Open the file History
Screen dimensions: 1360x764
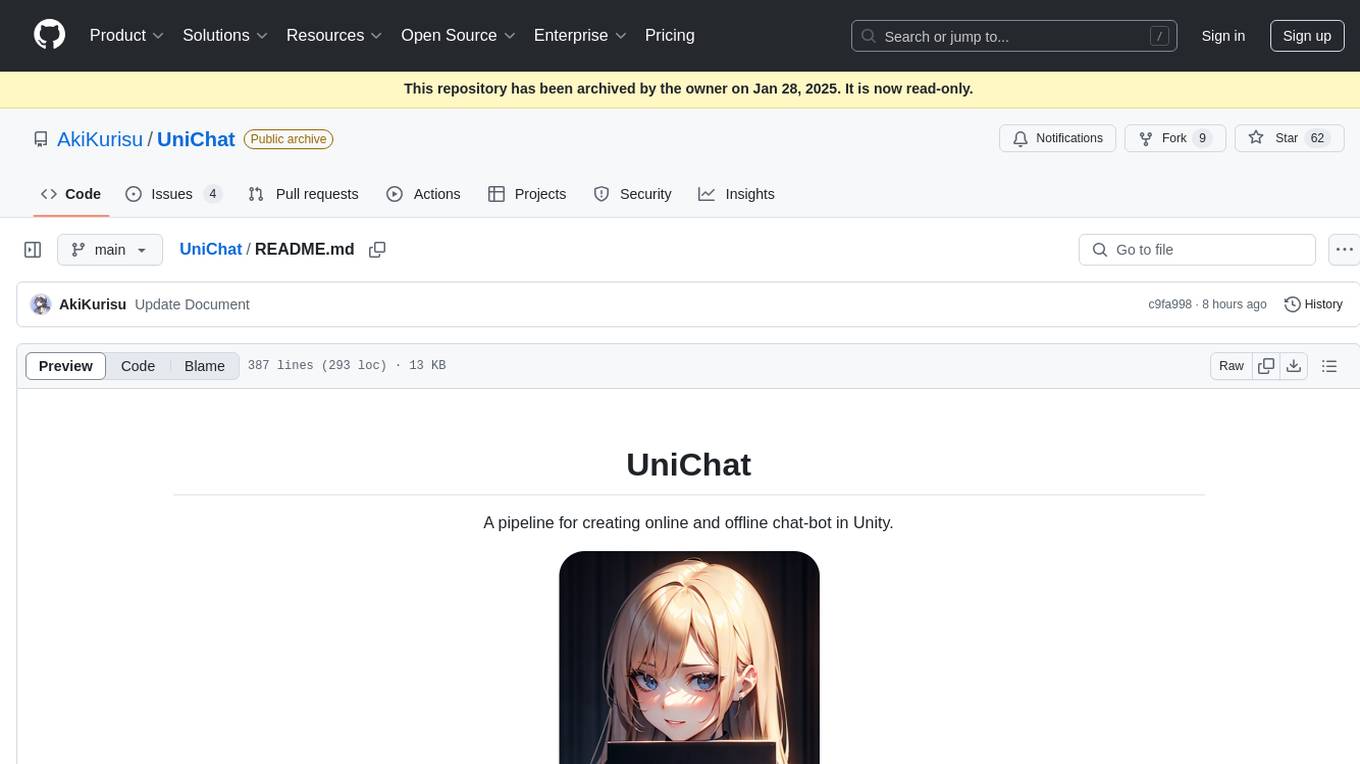(x=1313, y=304)
